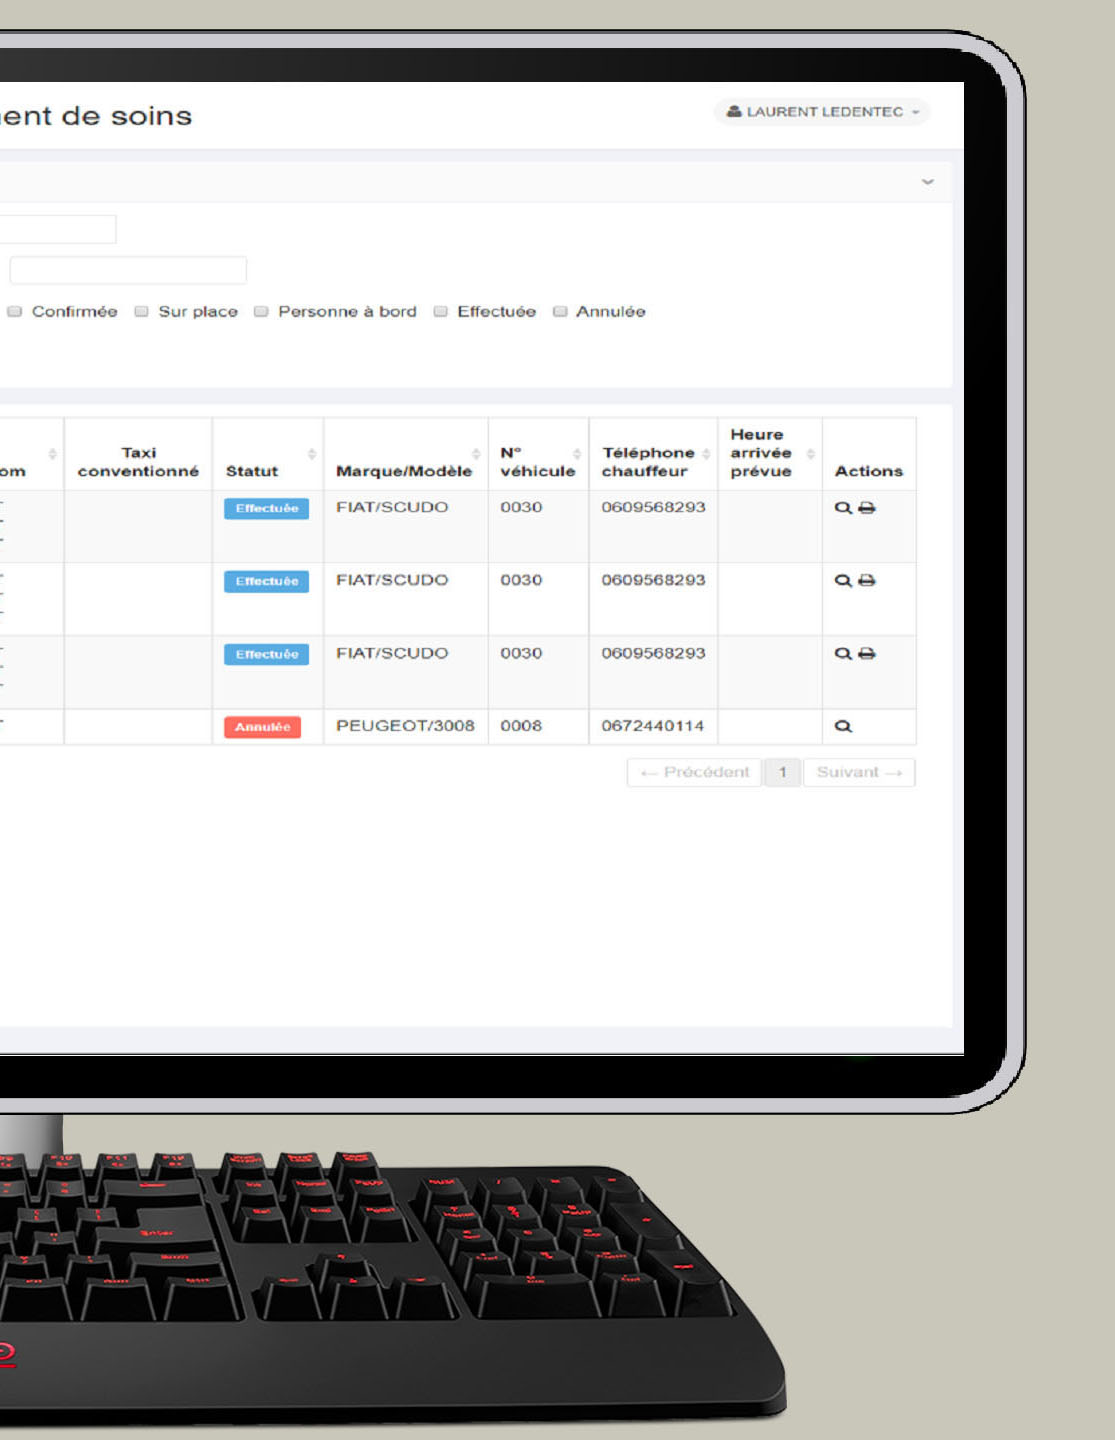Toggle the Annulée checkbox filter

pos(560,312)
